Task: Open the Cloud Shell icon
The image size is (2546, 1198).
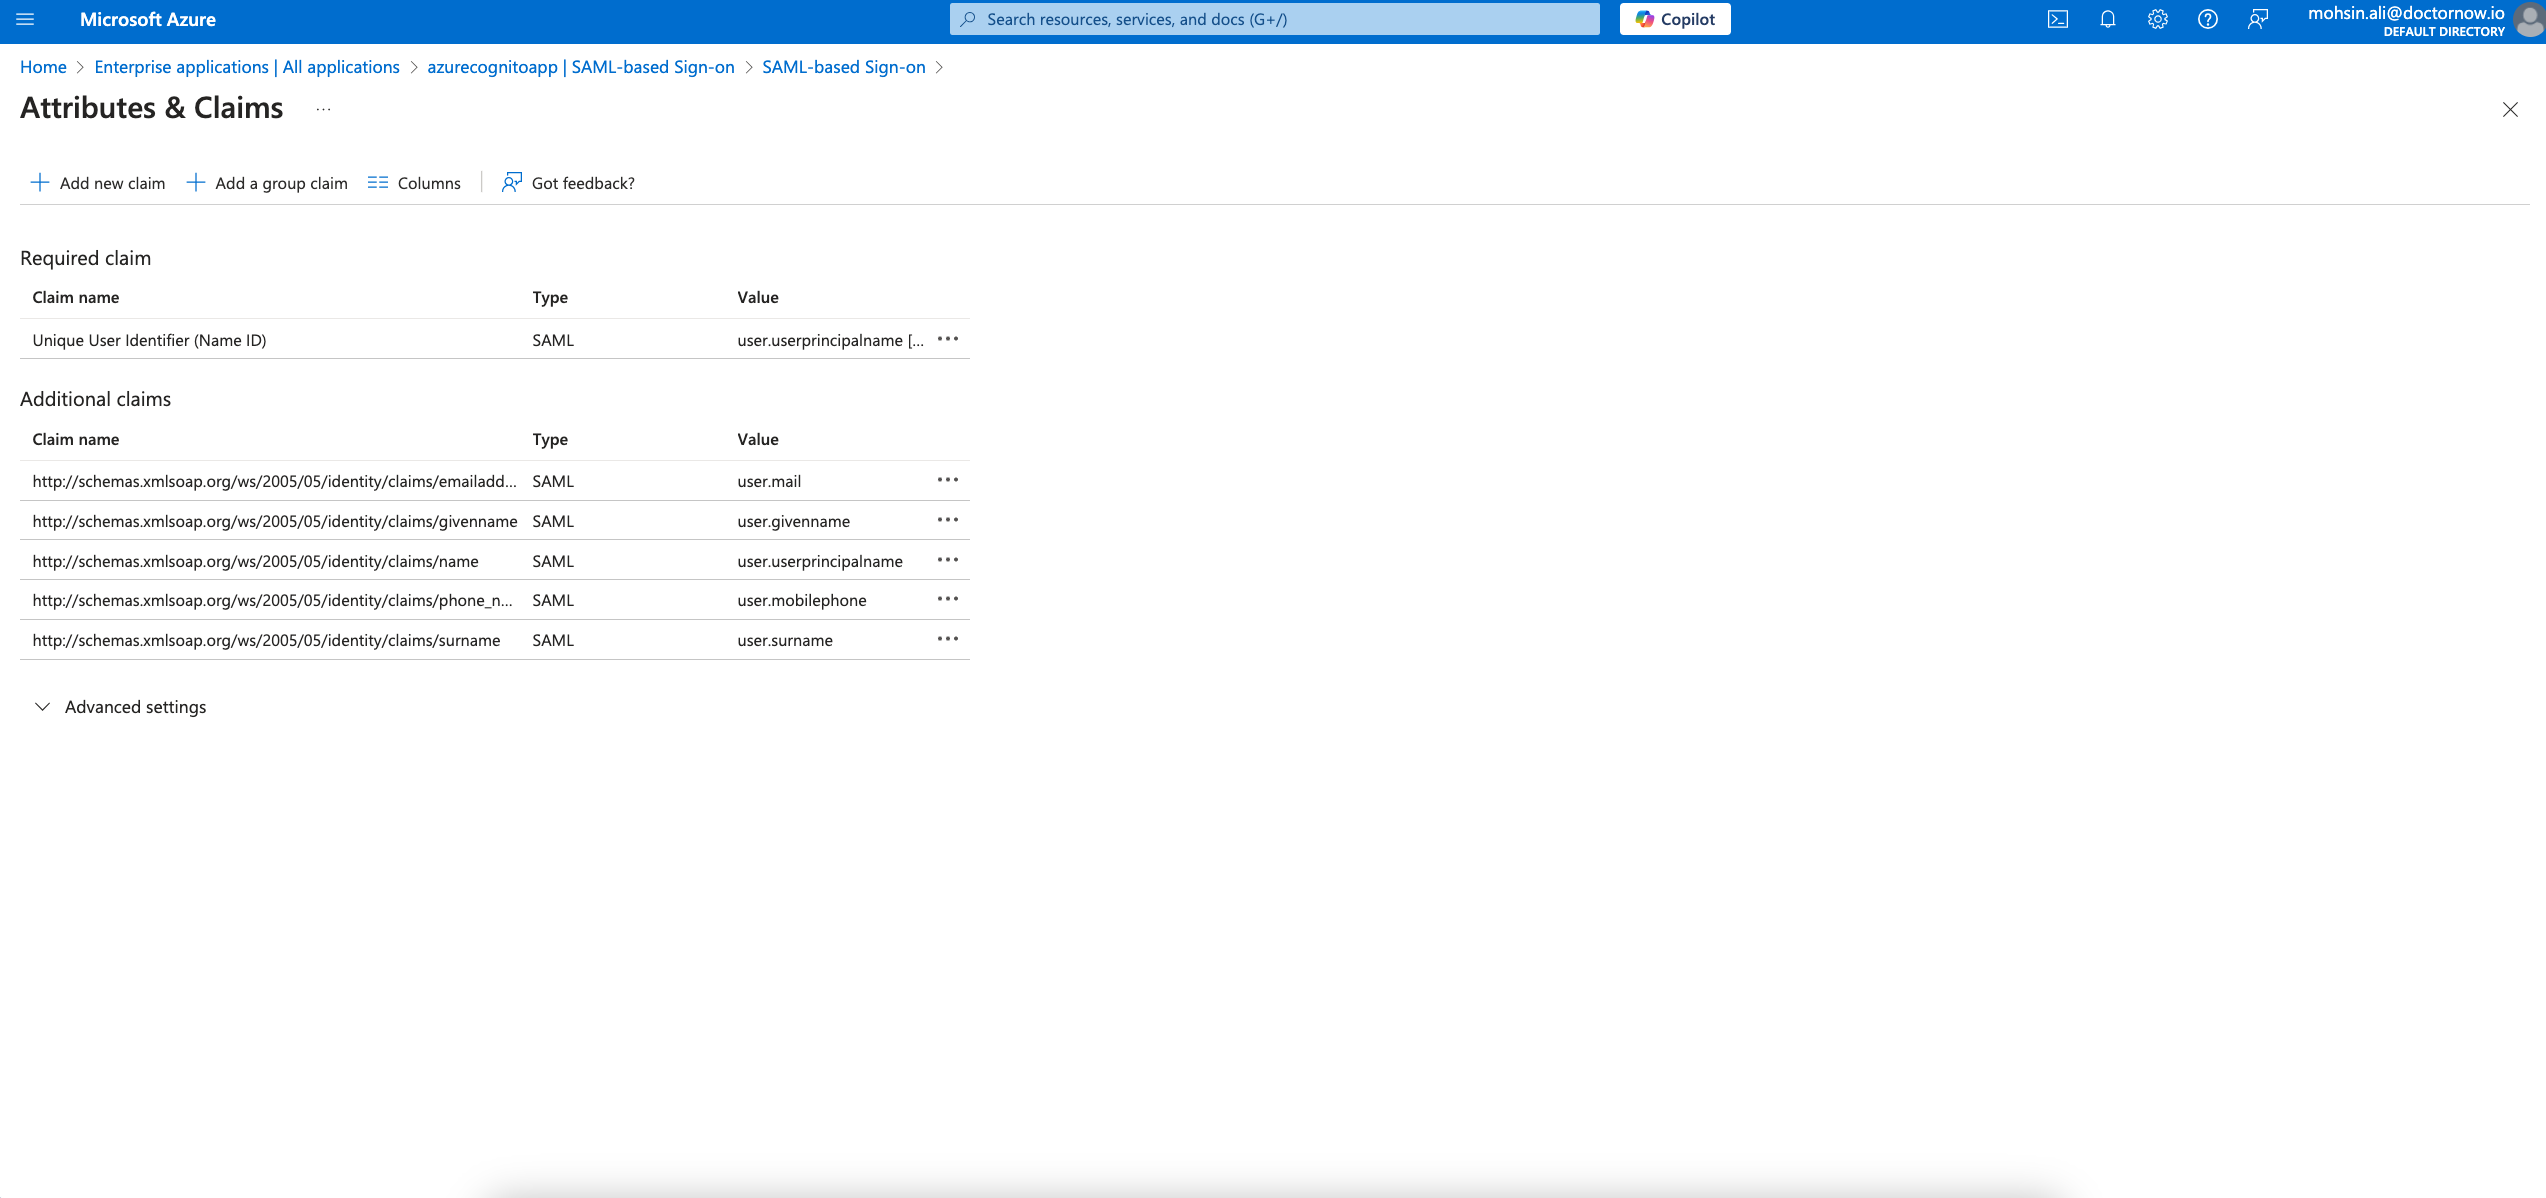Action: tap(2058, 19)
